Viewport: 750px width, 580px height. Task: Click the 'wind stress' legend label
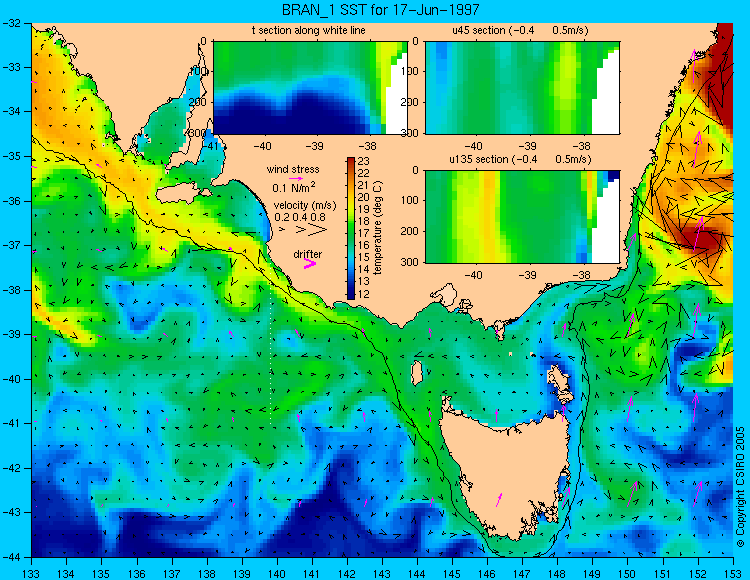pyautogui.click(x=293, y=170)
